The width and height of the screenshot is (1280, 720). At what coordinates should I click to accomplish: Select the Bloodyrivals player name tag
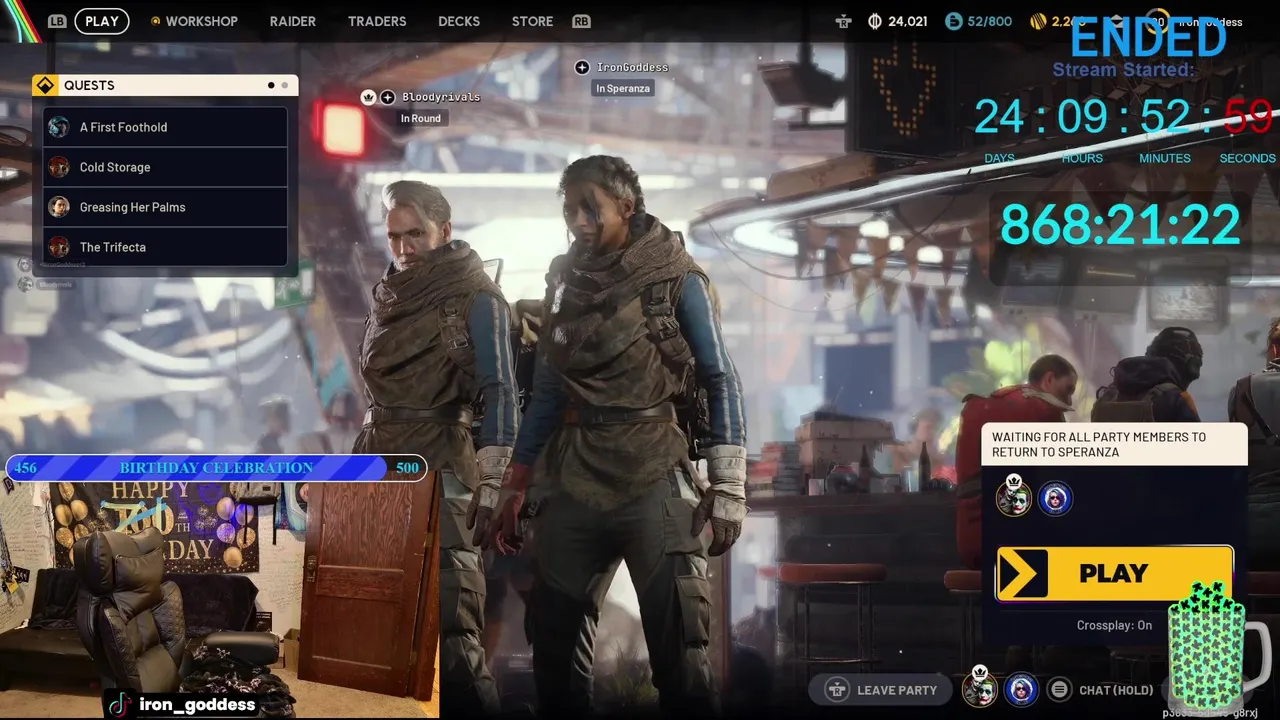click(441, 97)
